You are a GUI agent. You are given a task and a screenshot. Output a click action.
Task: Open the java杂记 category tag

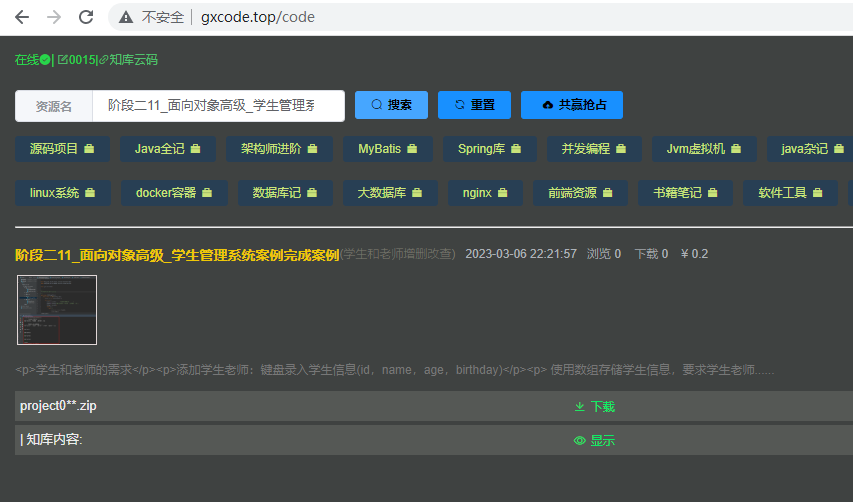coord(812,149)
